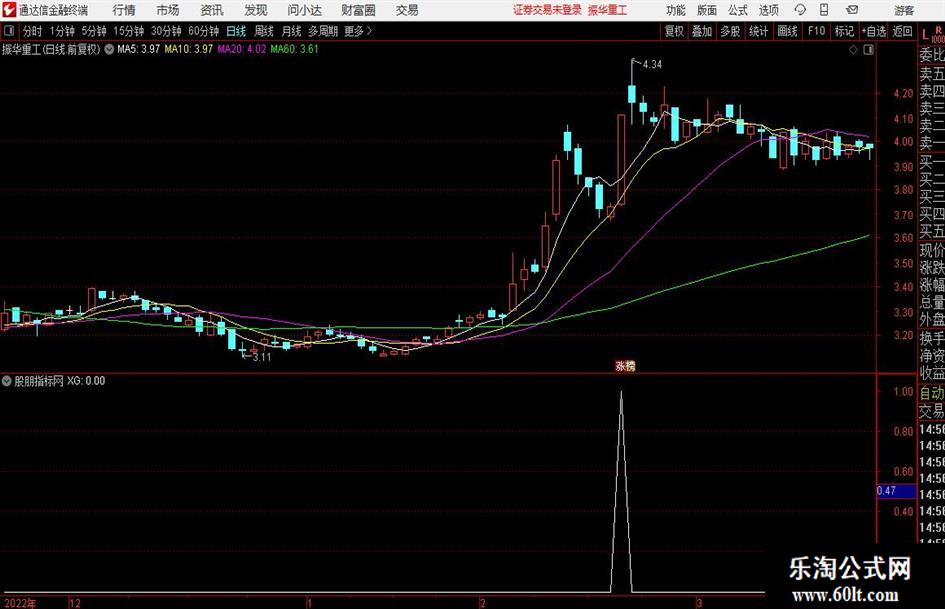This screenshot has height=609, width=945.
Task: Click the TDX red logo icon
Action: point(9,10)
